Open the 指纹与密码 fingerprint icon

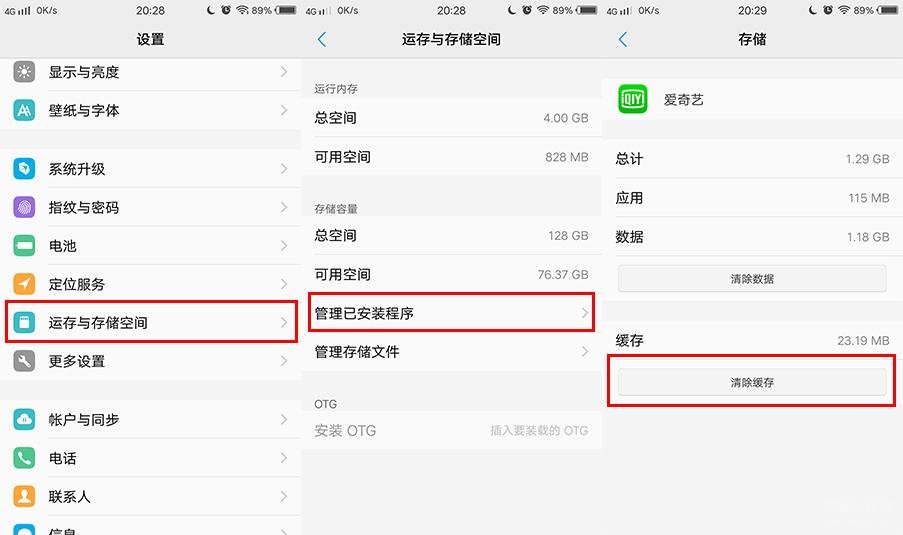(24, 207)
